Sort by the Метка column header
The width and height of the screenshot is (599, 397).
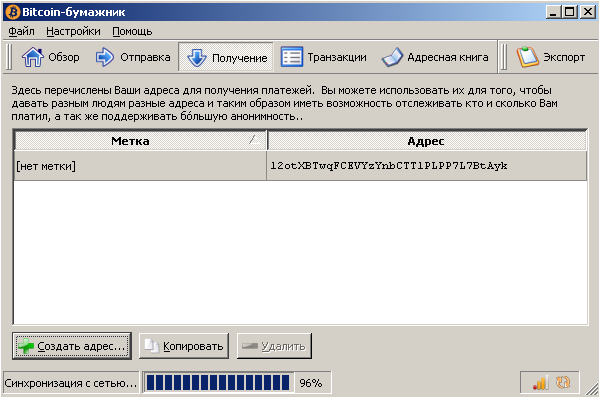tap(140, 141)
